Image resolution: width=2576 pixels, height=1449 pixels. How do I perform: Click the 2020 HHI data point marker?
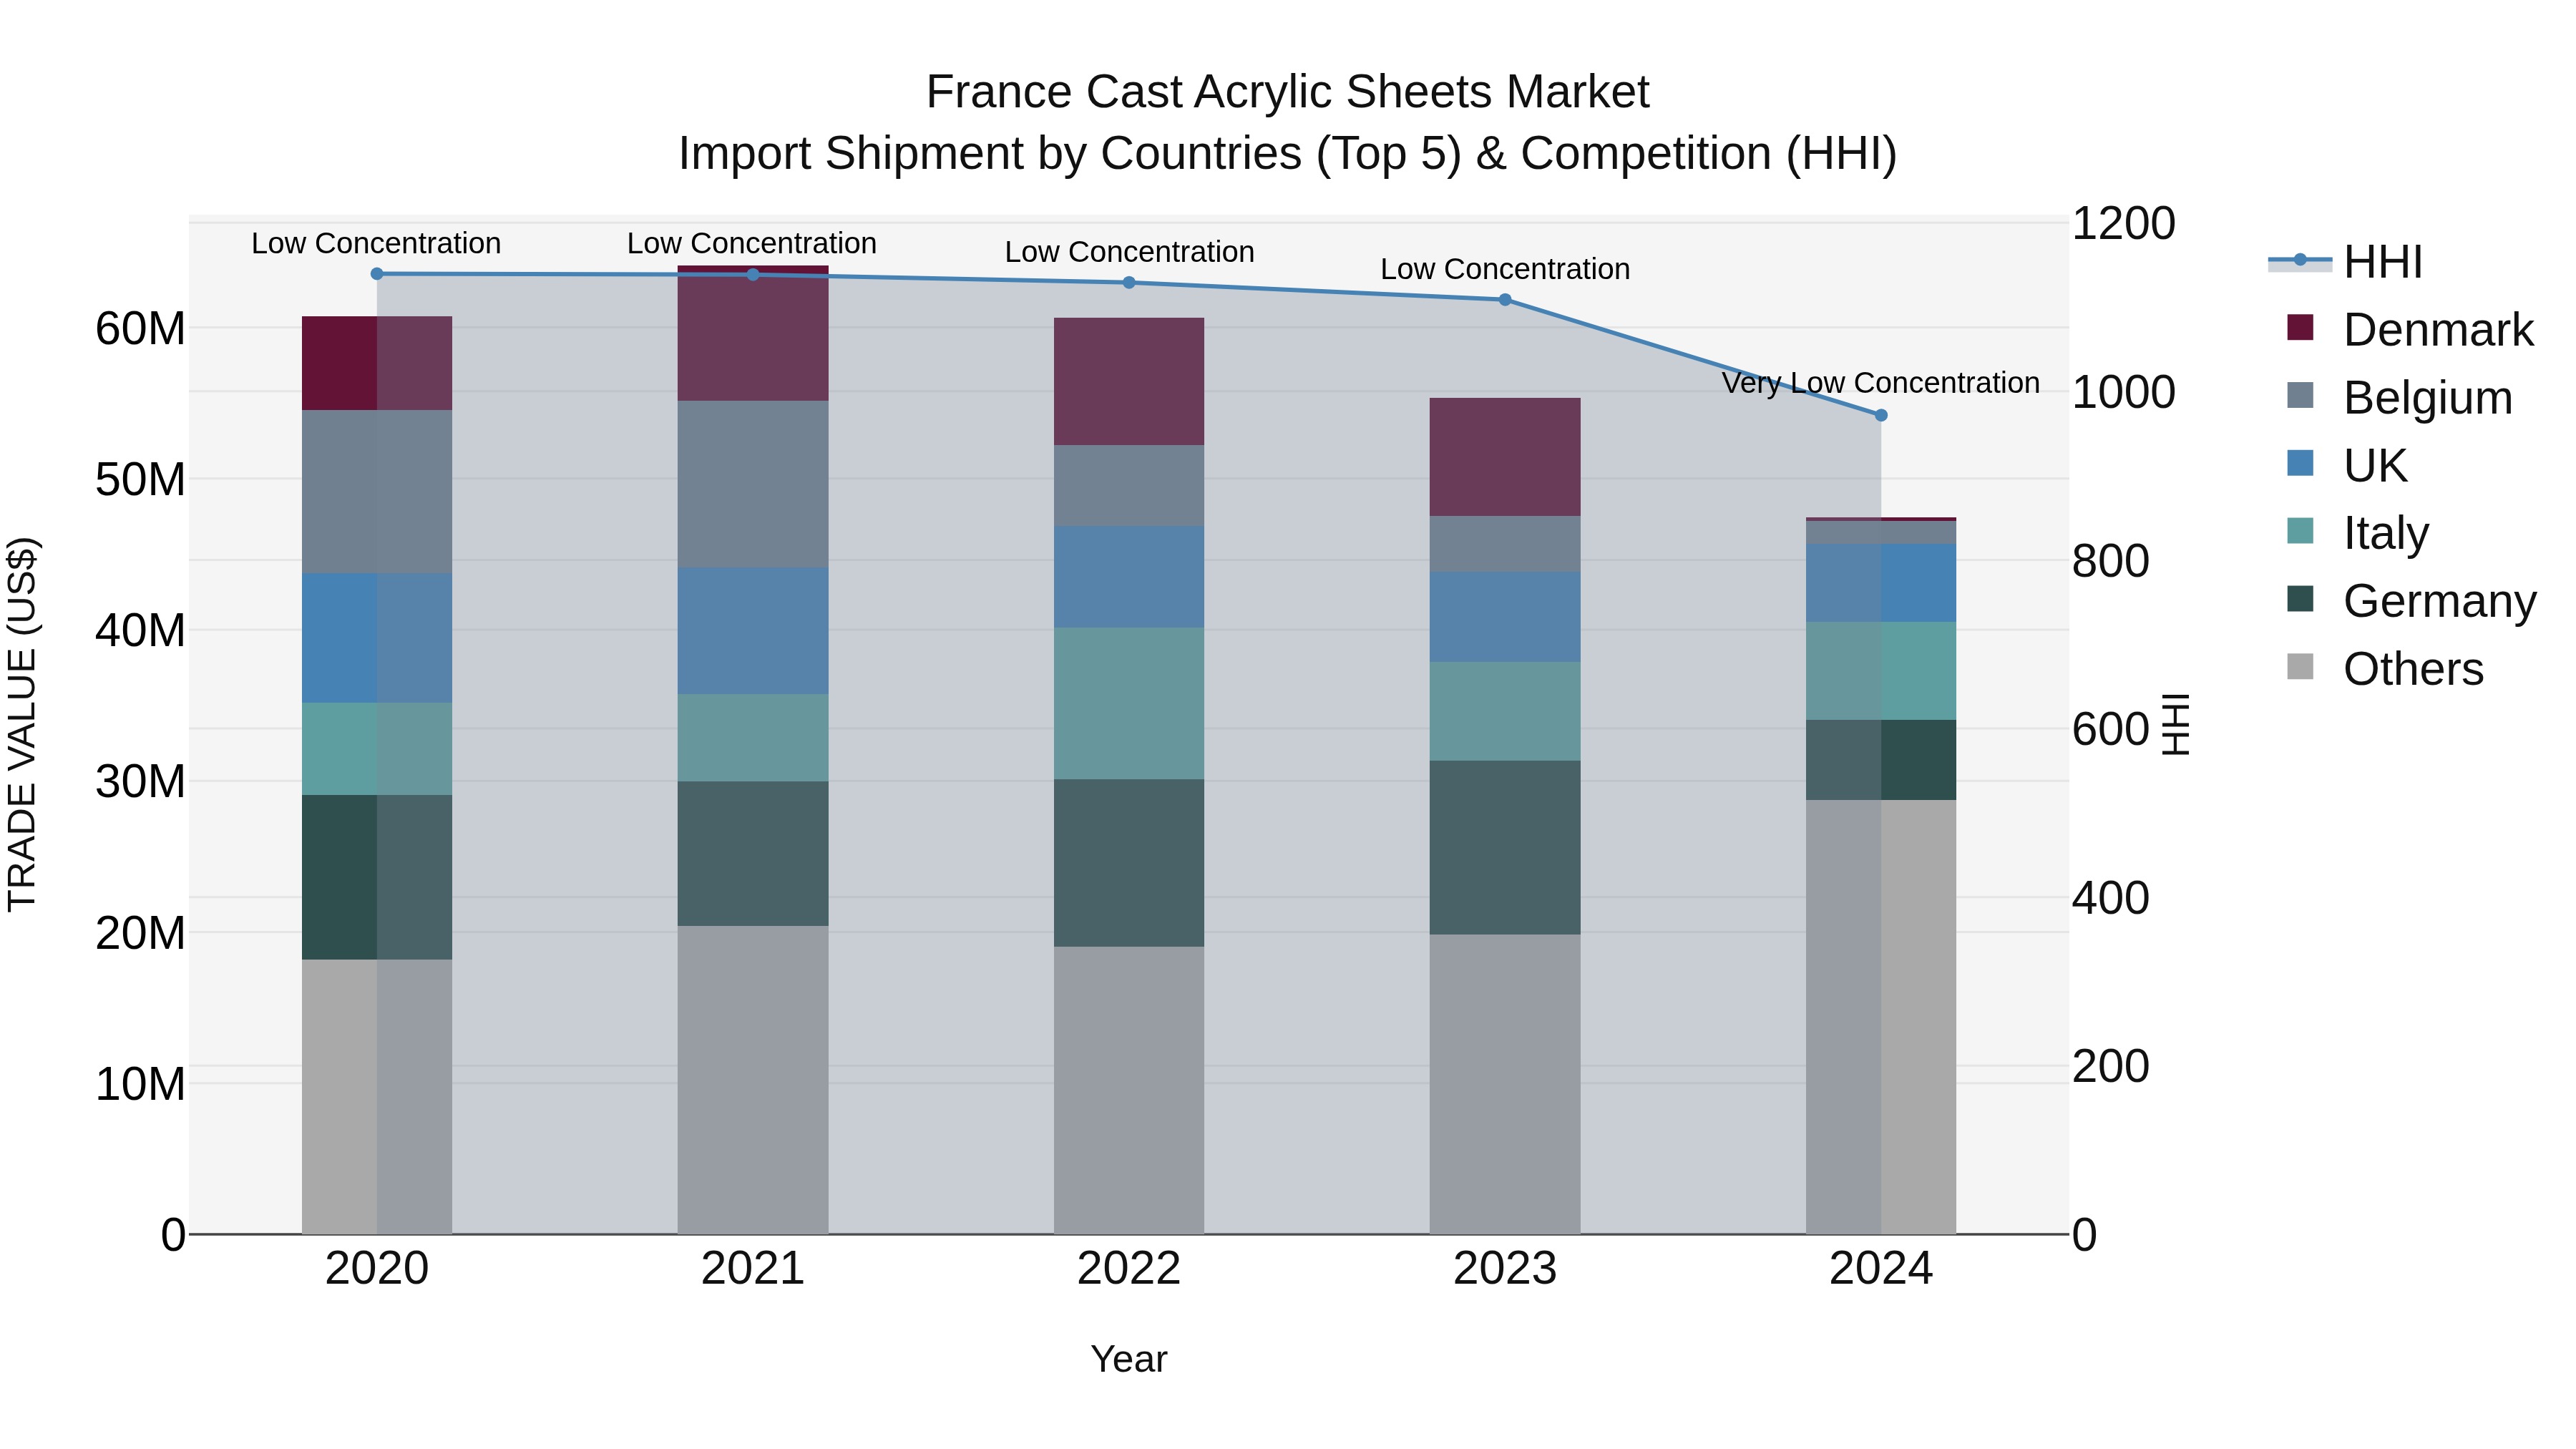click(377, 274)
